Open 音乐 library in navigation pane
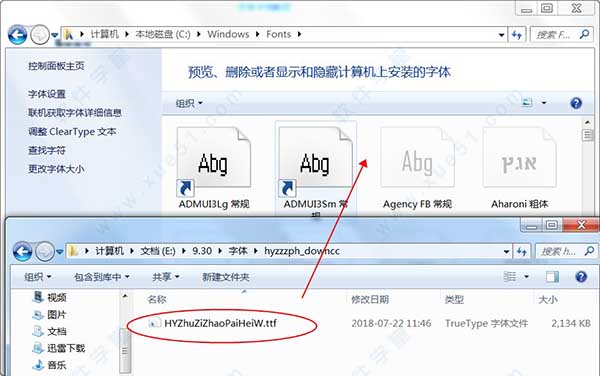The height and width of the screenshot is (376, 600). point(50,365)
